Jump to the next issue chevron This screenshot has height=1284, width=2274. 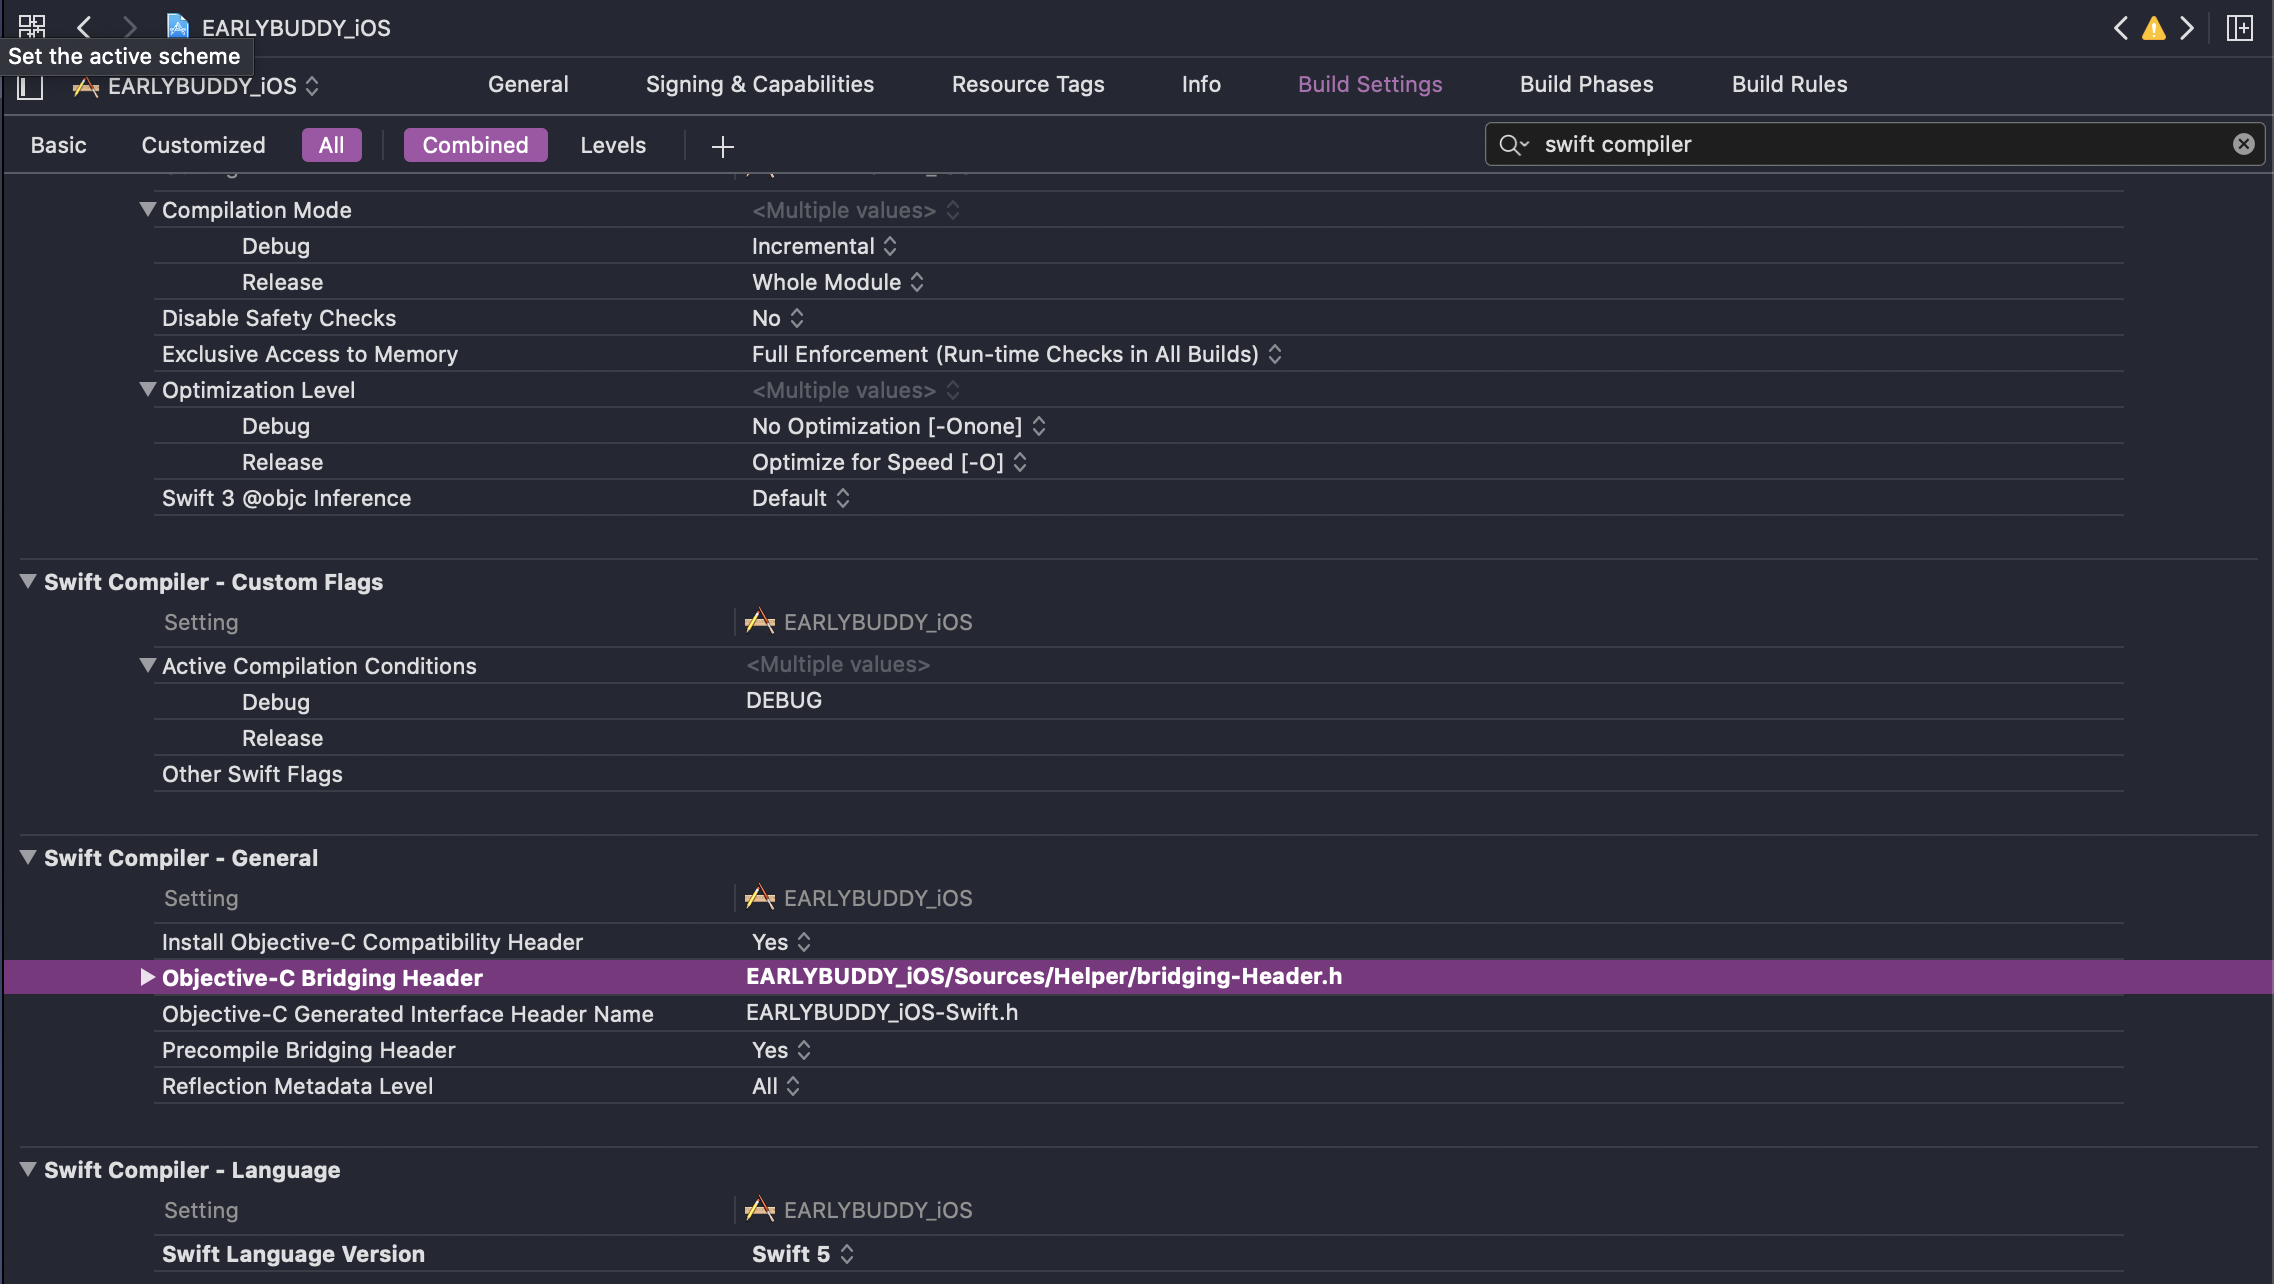coord(2187,28)
